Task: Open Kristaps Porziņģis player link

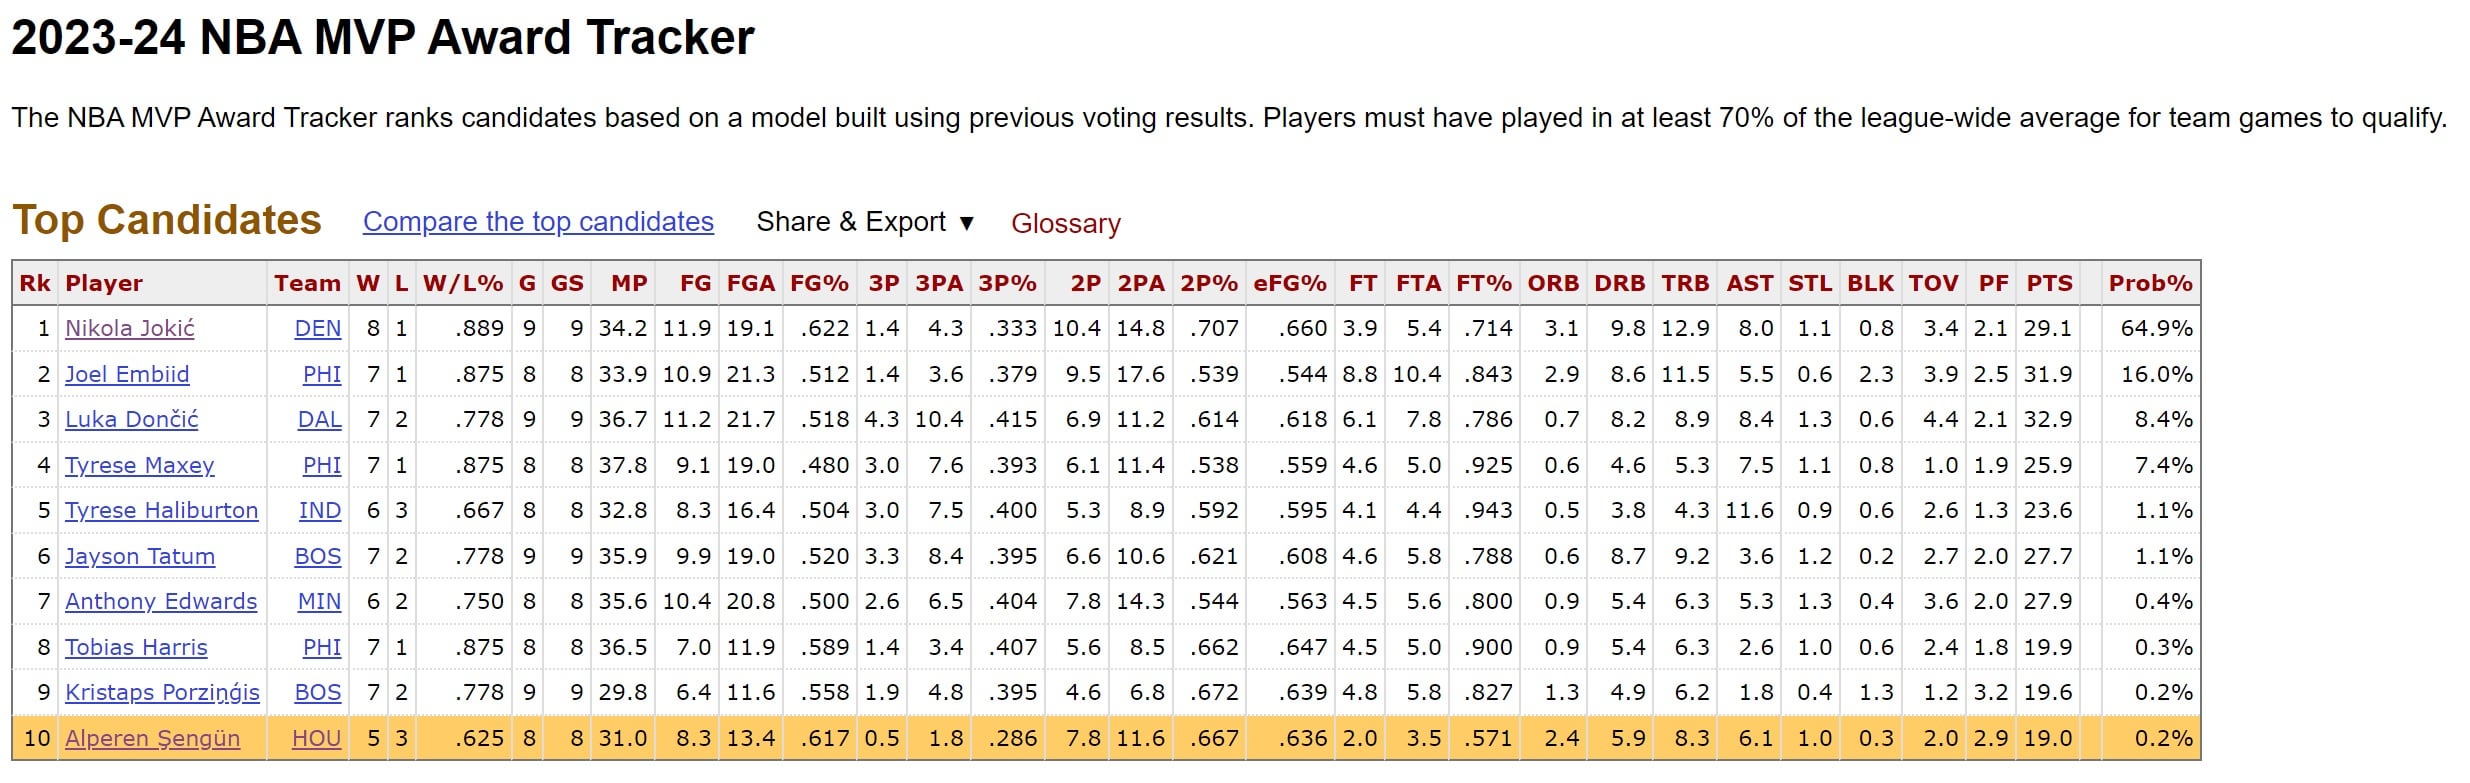Action: pos(162,692)
